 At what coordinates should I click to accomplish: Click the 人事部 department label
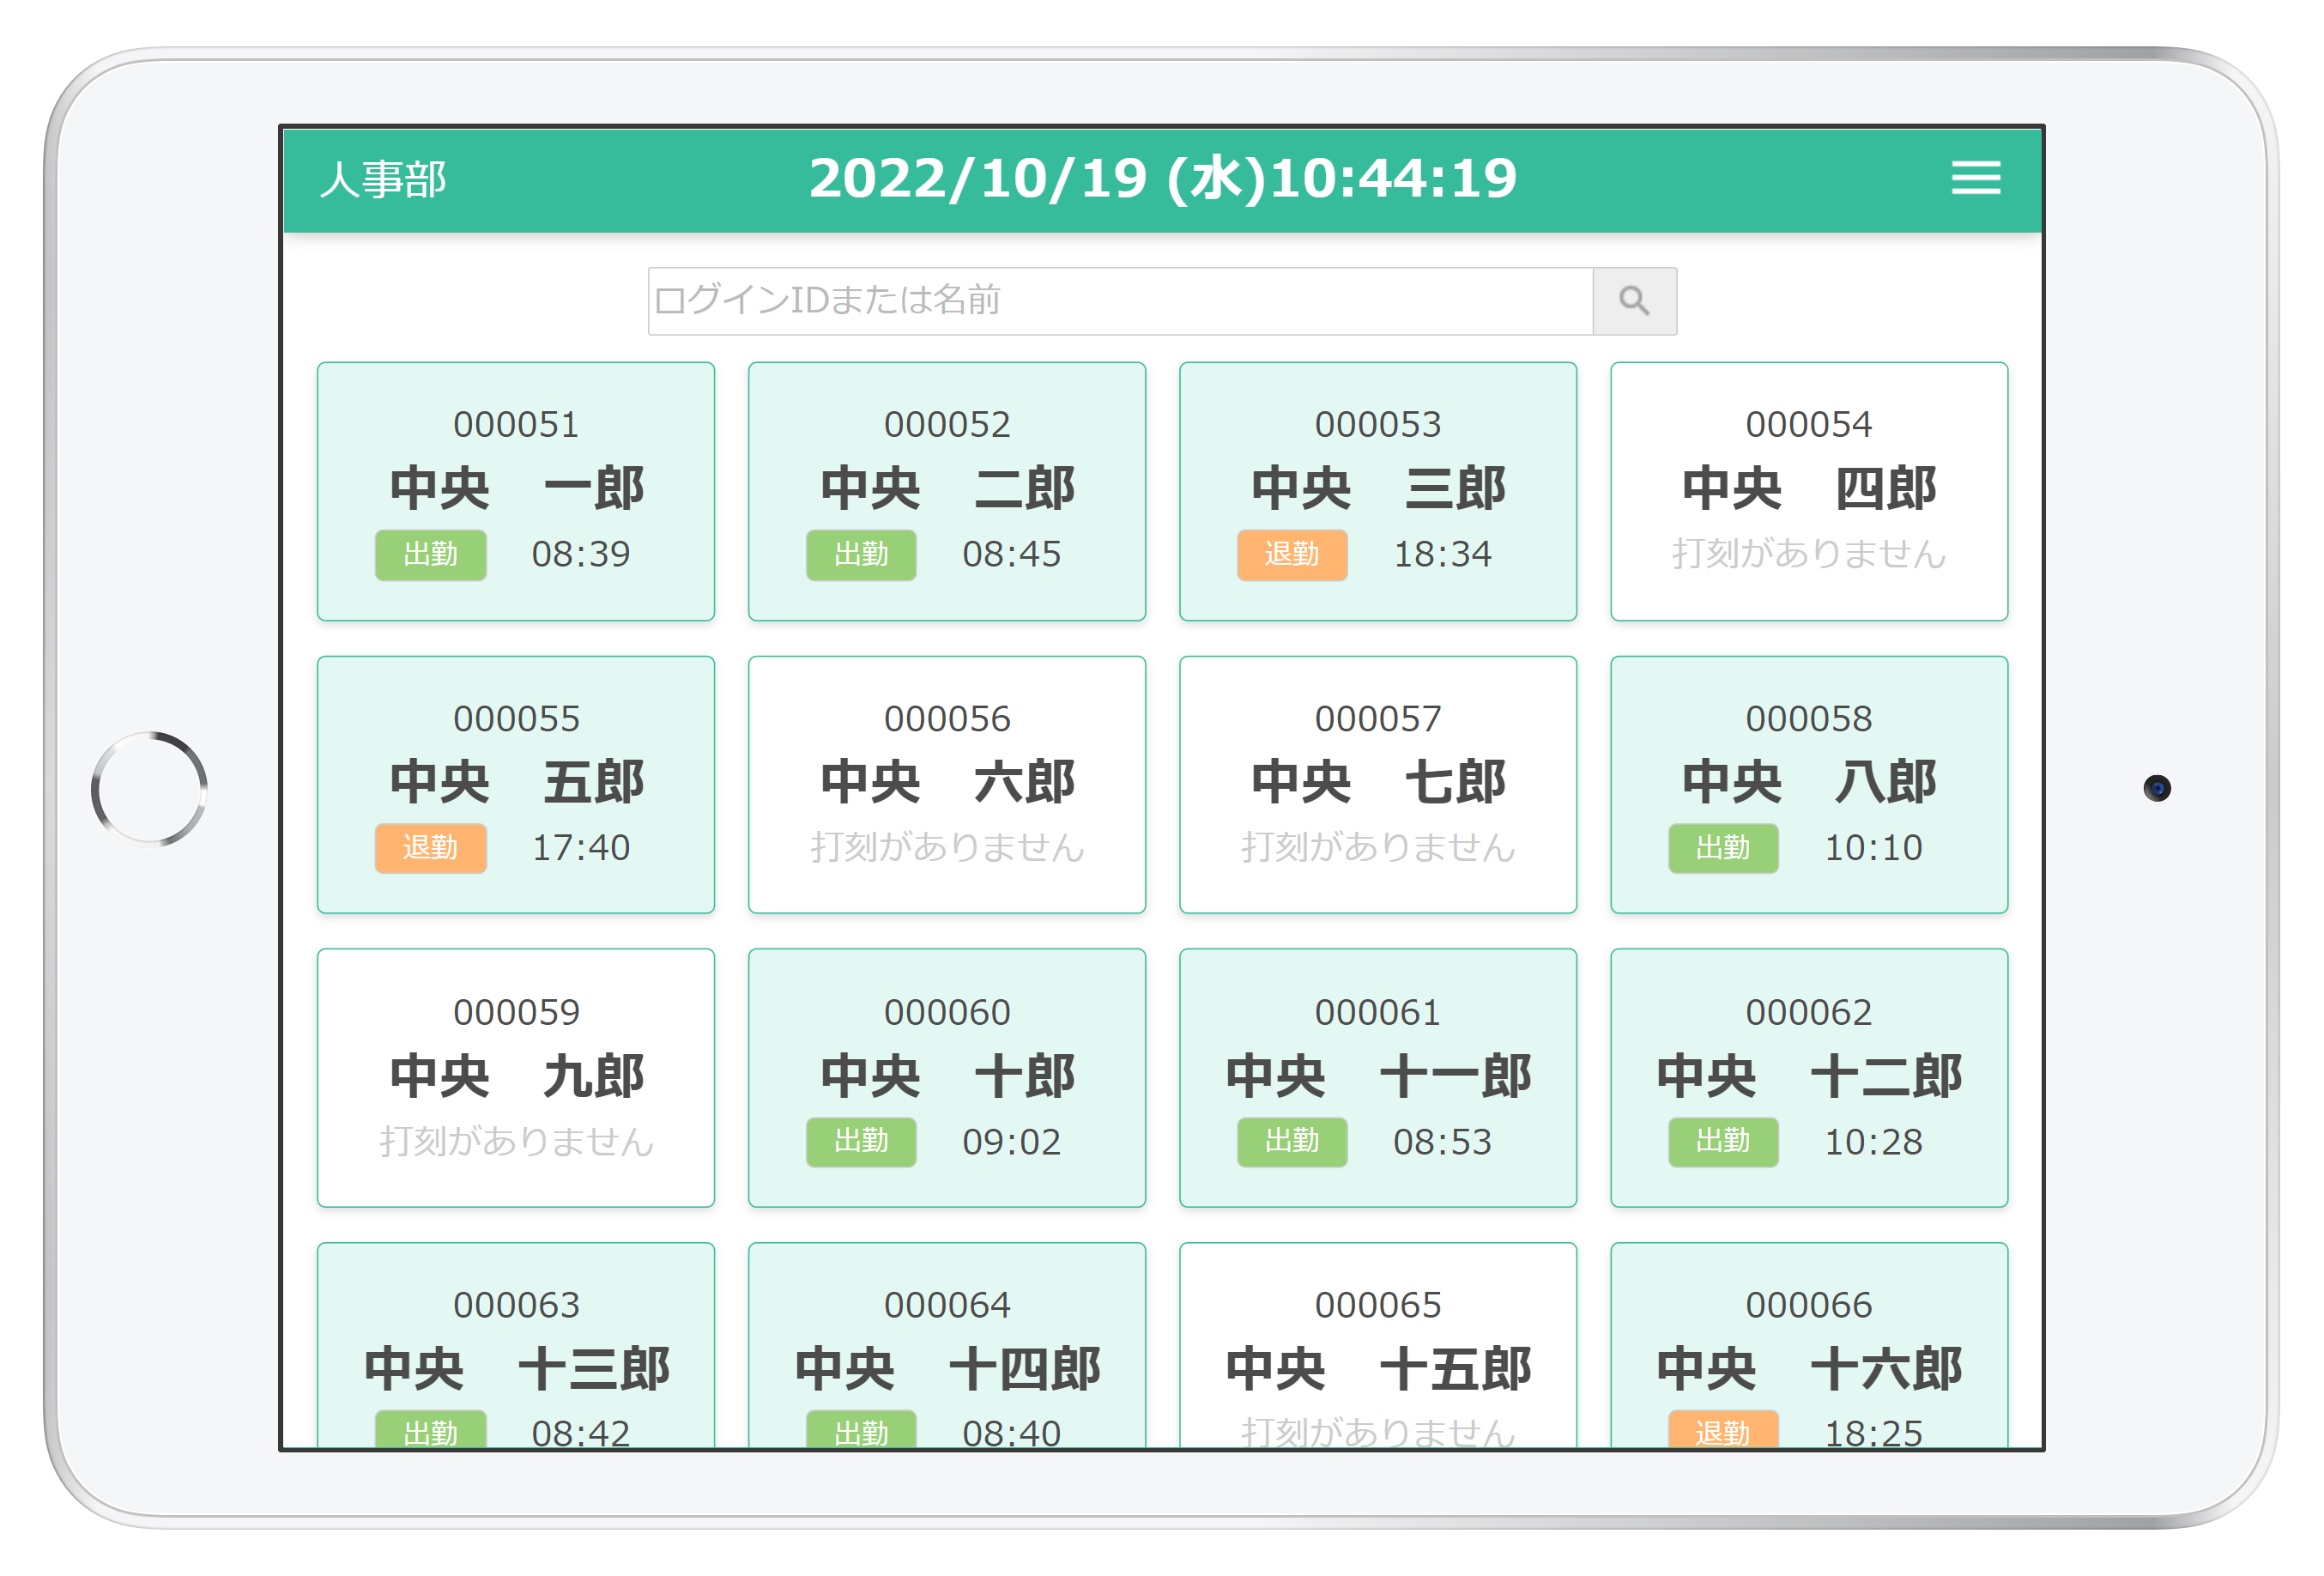pos(383,181)
